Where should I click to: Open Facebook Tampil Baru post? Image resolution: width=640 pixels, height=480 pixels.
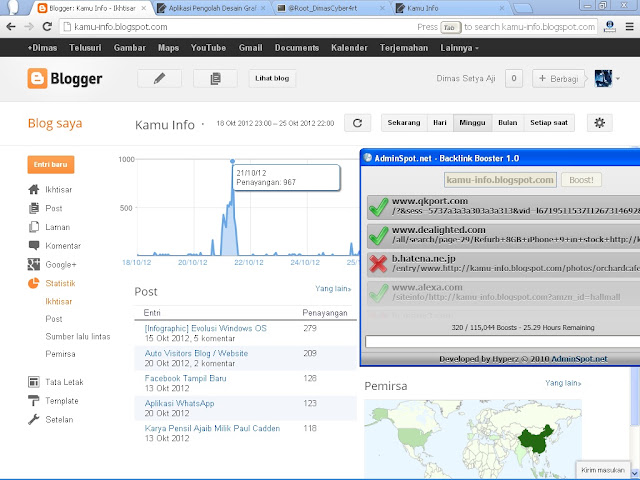(185, 378)
